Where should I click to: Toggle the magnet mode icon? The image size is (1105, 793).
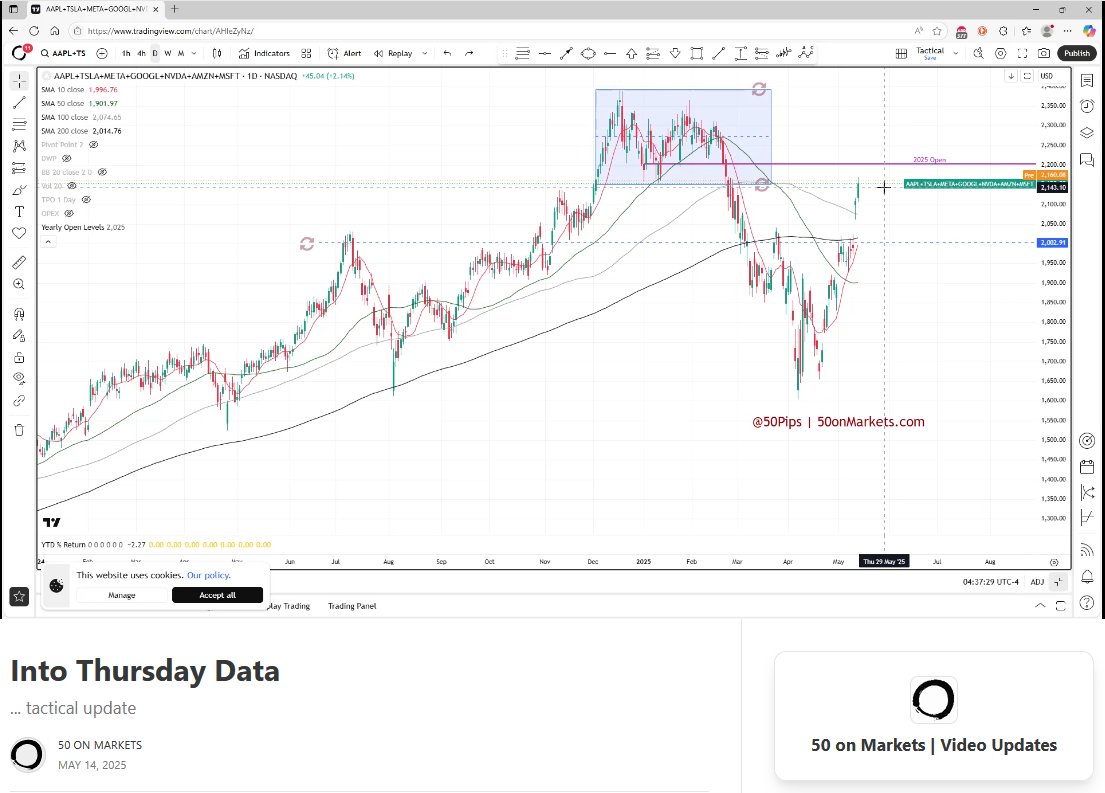(x=19, y=314)
